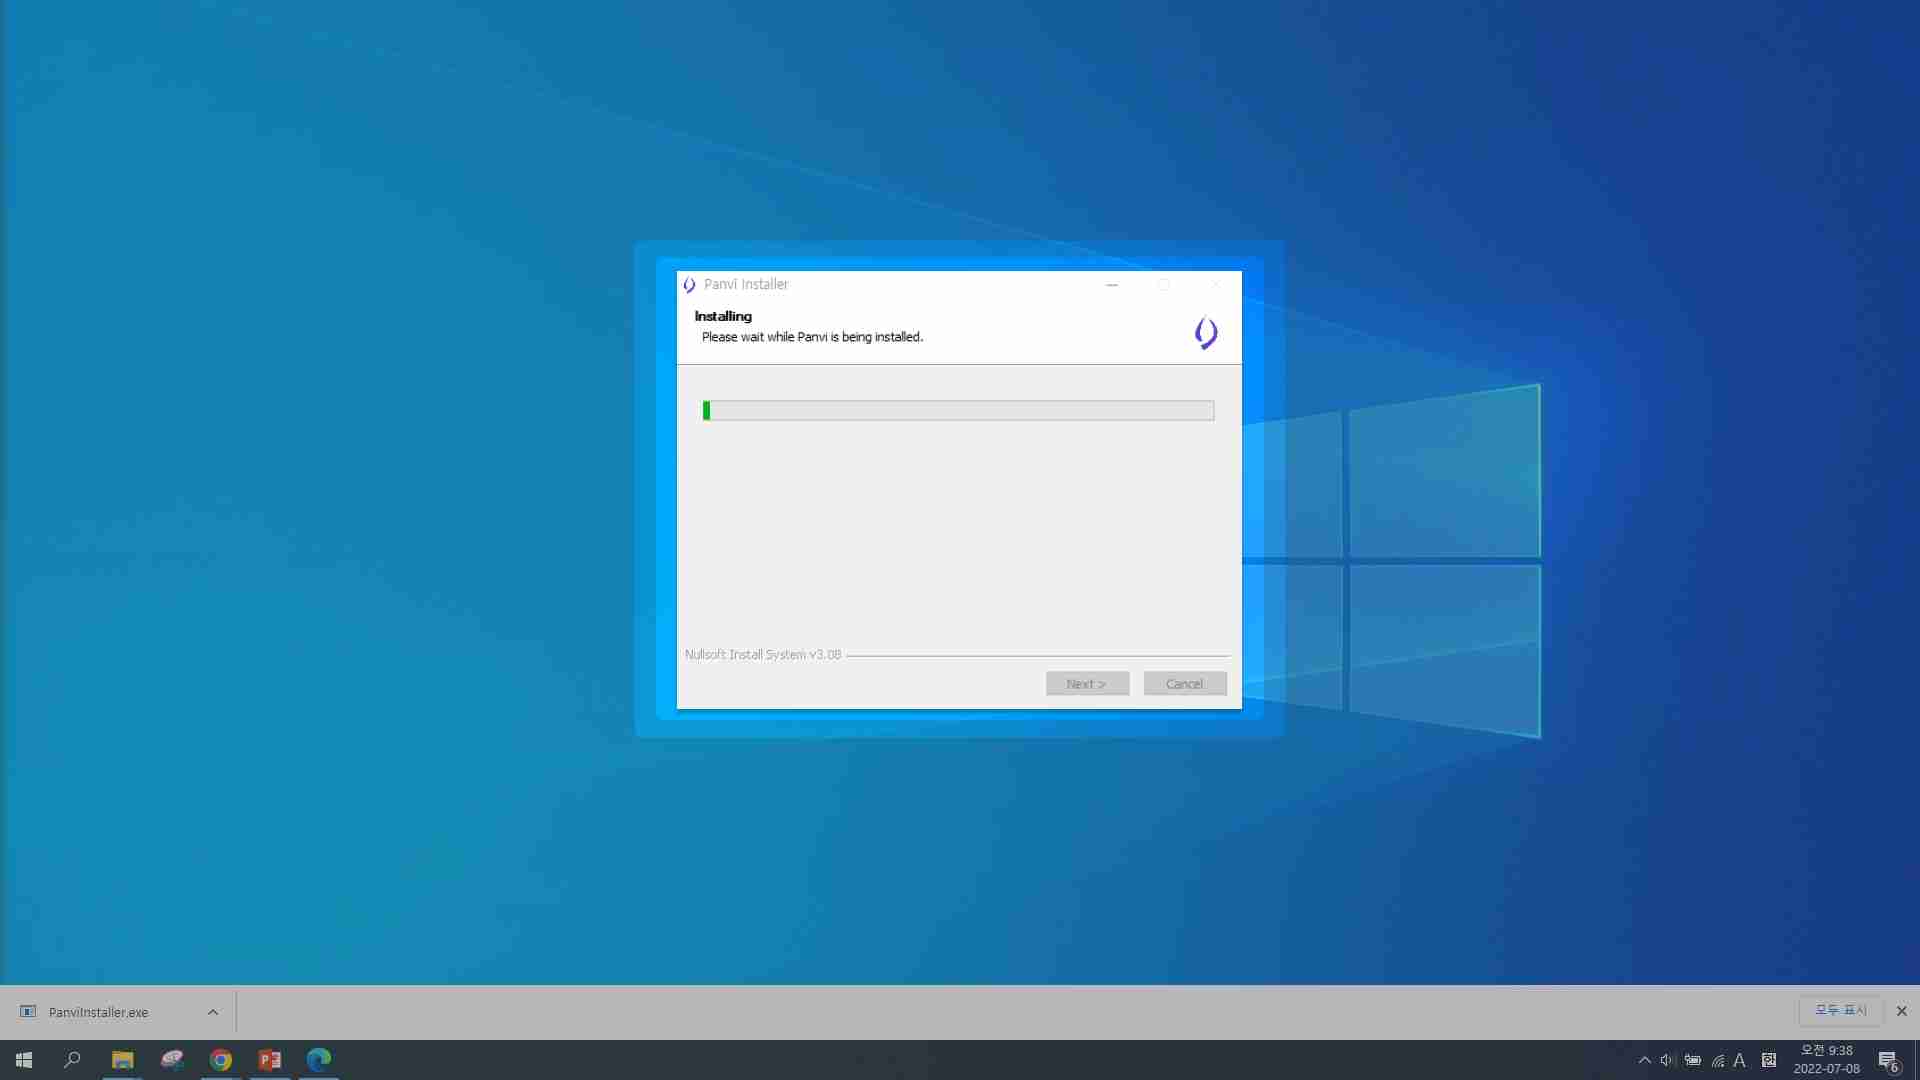
Task: Open the clock and calendar flyout
Action: point(1826,1060)
